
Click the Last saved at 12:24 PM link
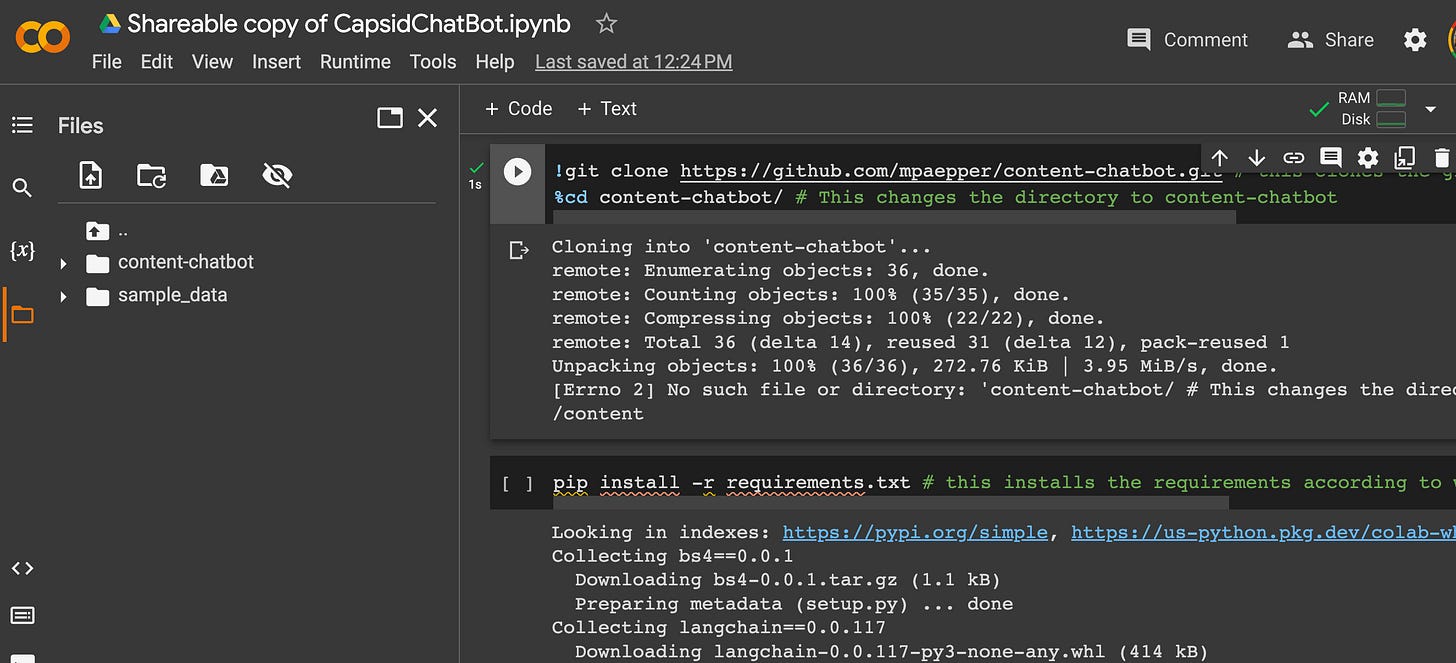[x=633, y=62]
